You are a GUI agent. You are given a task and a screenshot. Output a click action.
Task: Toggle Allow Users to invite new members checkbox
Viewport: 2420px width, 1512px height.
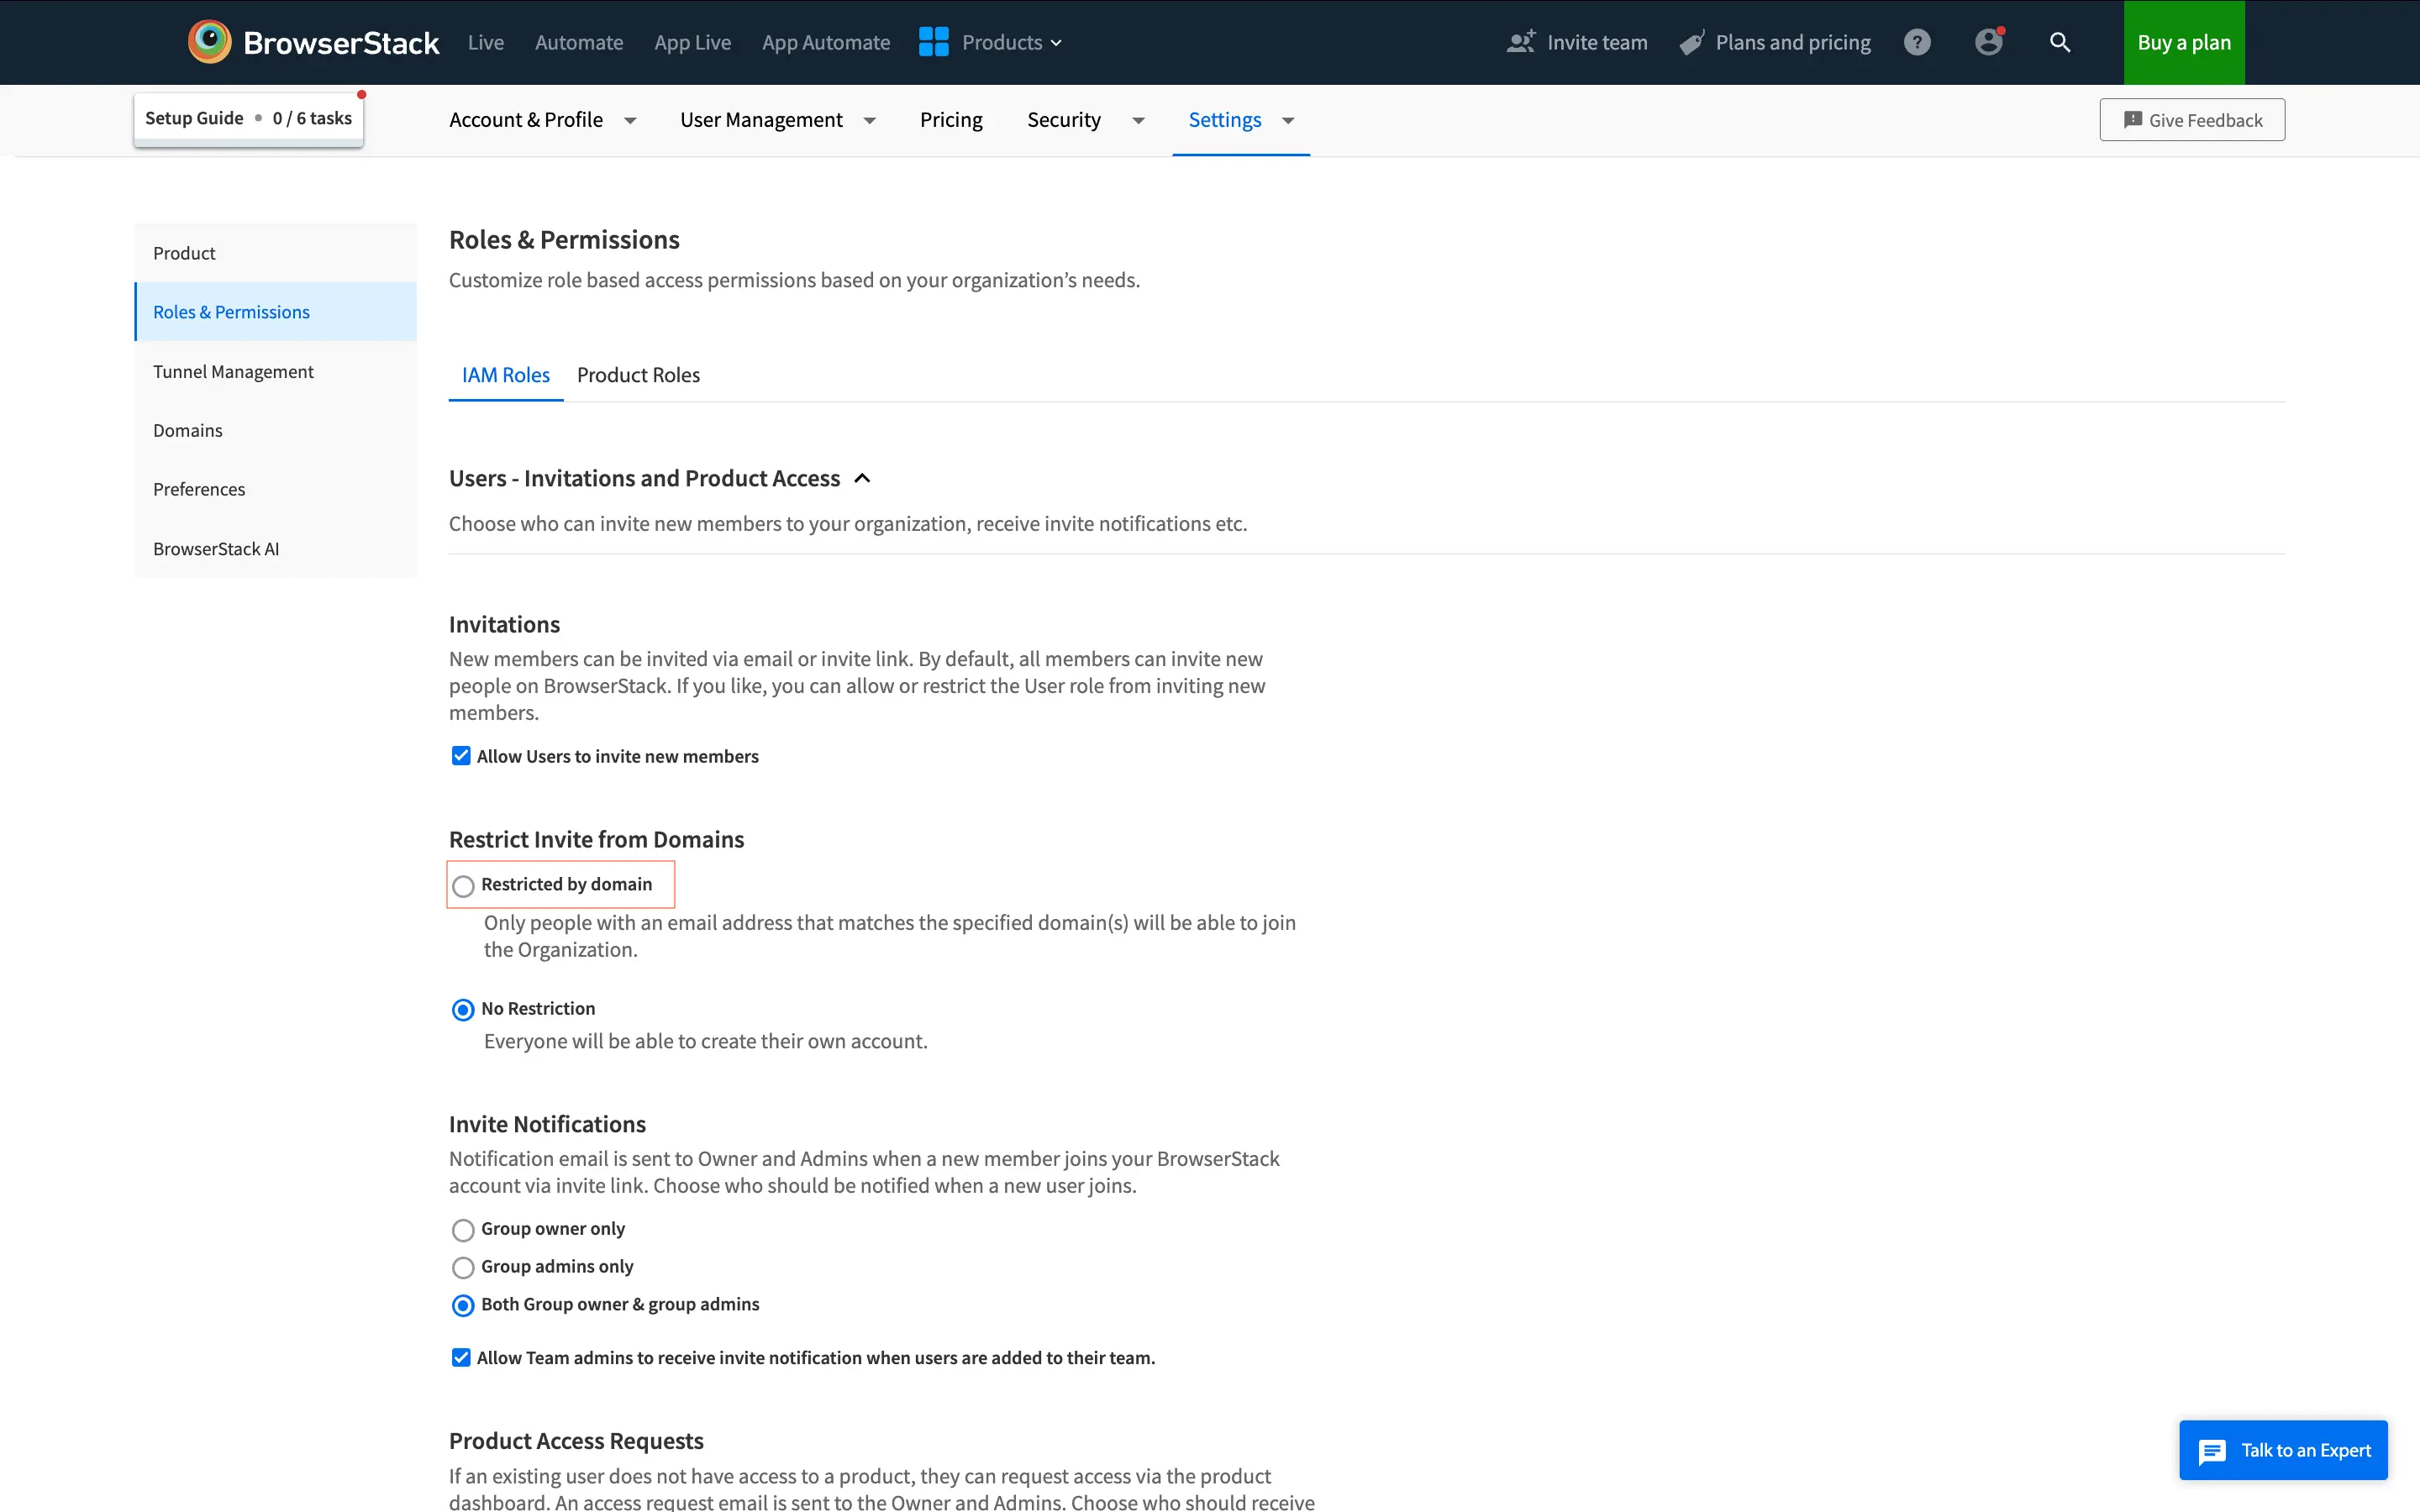coord(460,756)
